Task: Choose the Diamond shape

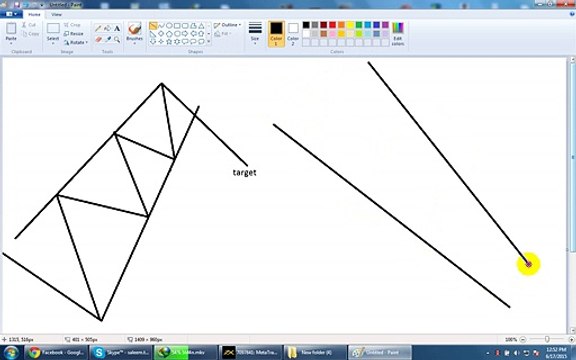Action: click(x=161, y=34)
